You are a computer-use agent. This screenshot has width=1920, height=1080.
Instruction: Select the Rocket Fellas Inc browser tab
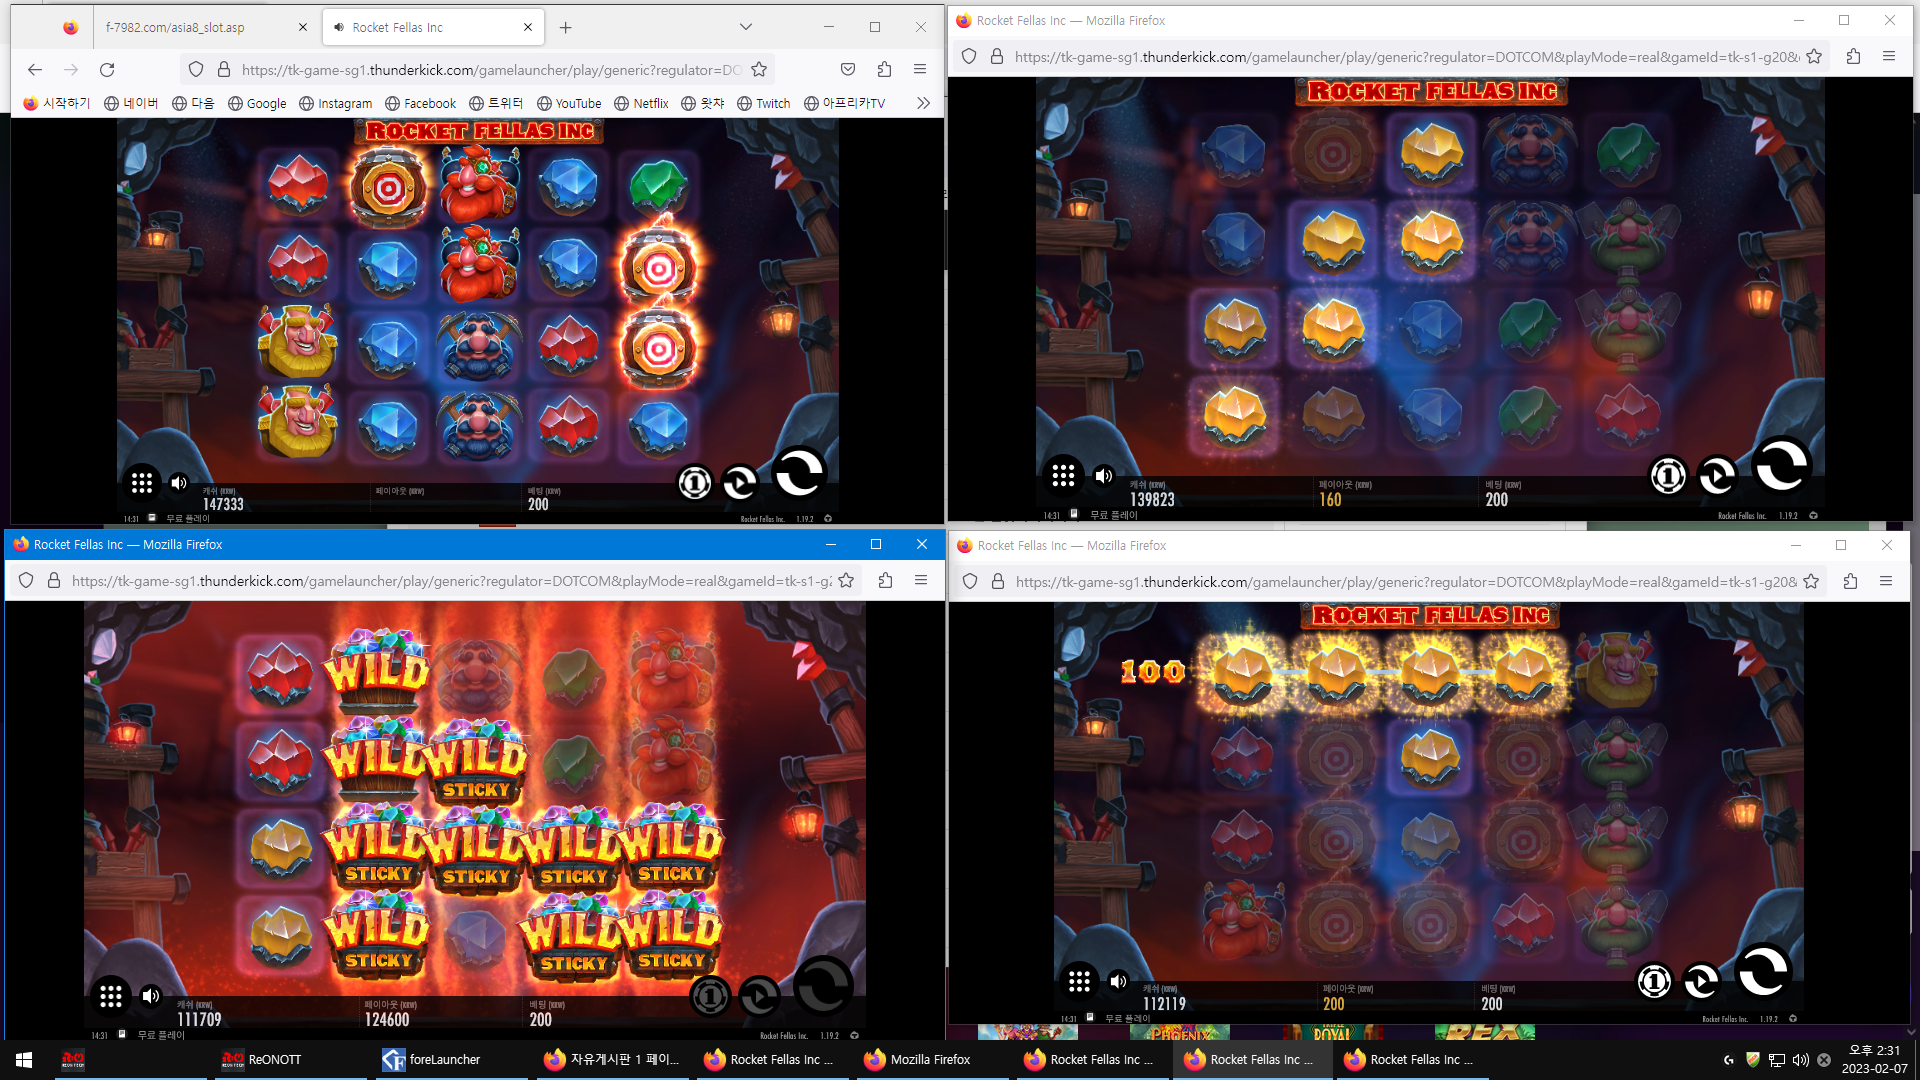(433, 27)
